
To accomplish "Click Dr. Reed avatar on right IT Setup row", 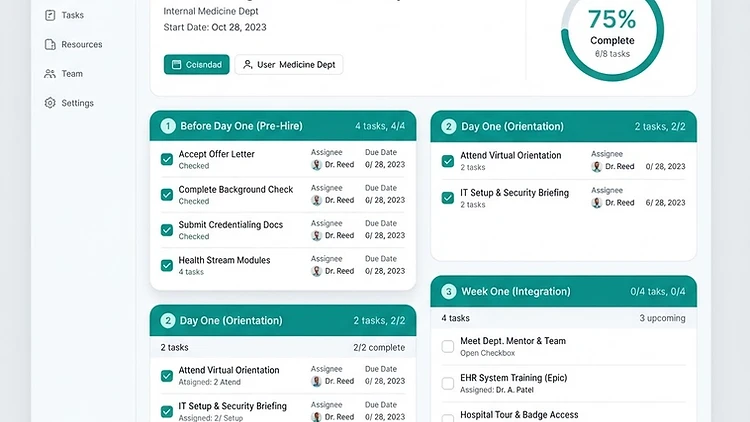I will click(x=596, y=203).
